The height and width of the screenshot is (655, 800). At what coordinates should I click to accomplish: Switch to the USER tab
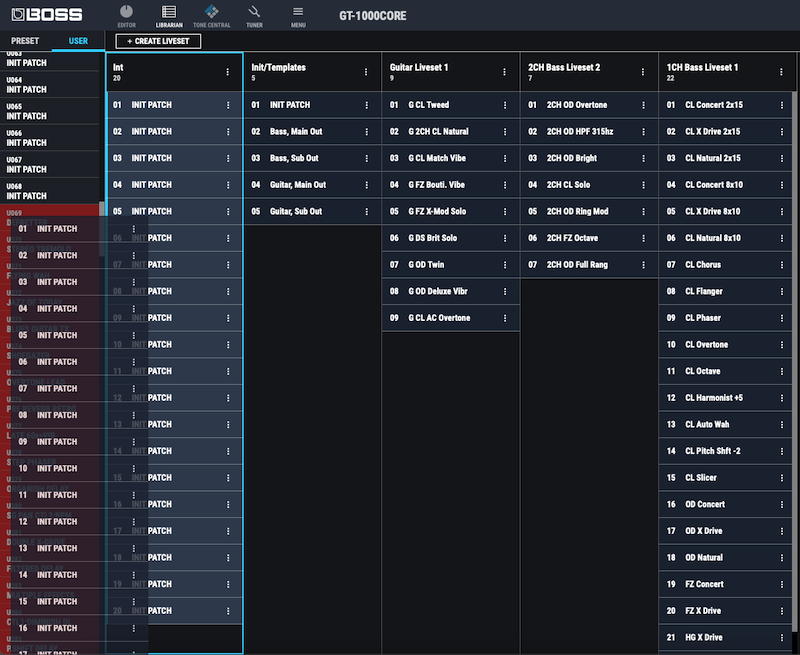(78, 41)
